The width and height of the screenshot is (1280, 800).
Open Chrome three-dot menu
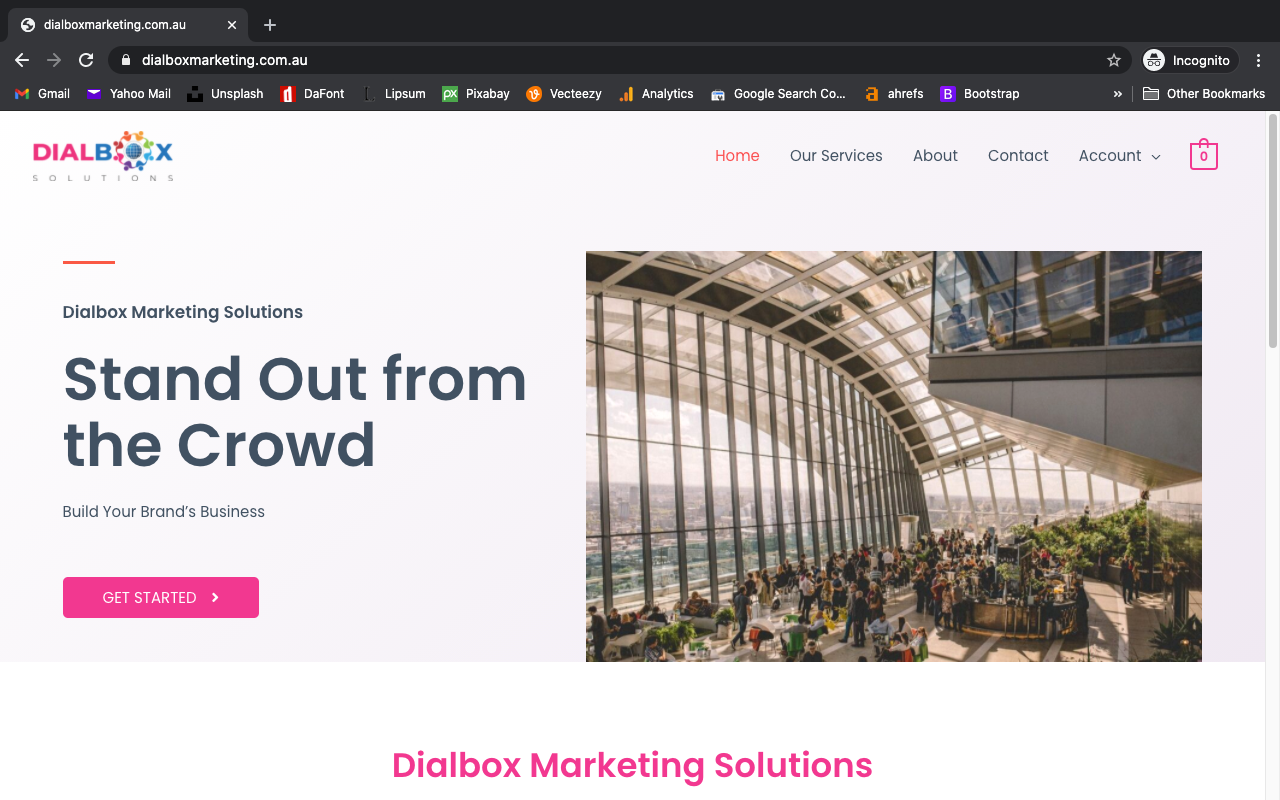tap(1259, 60)
